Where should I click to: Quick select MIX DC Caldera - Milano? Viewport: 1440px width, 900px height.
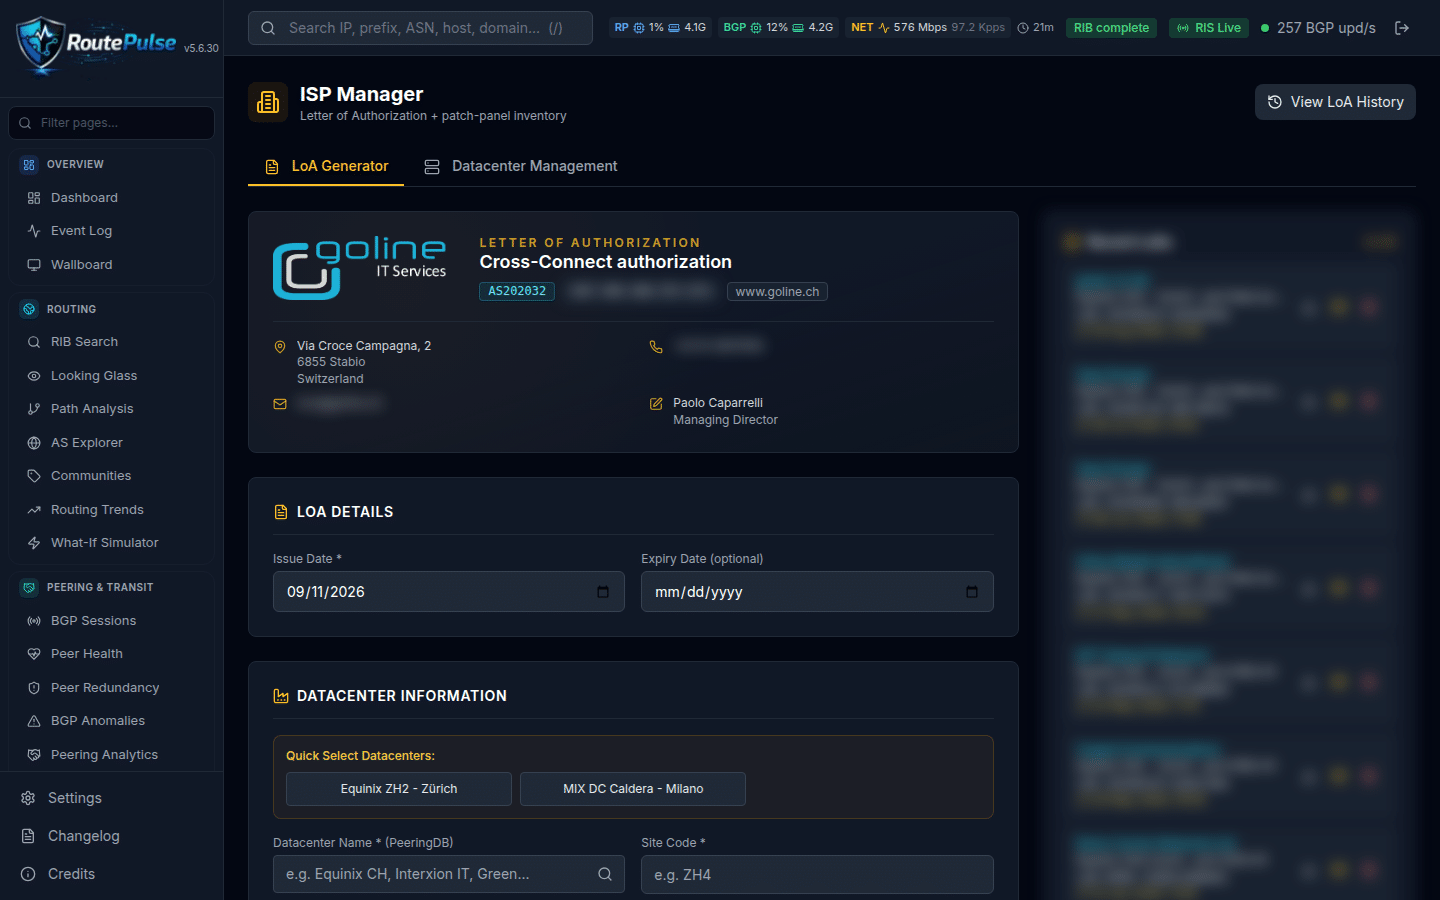click(x=633, y=789)
